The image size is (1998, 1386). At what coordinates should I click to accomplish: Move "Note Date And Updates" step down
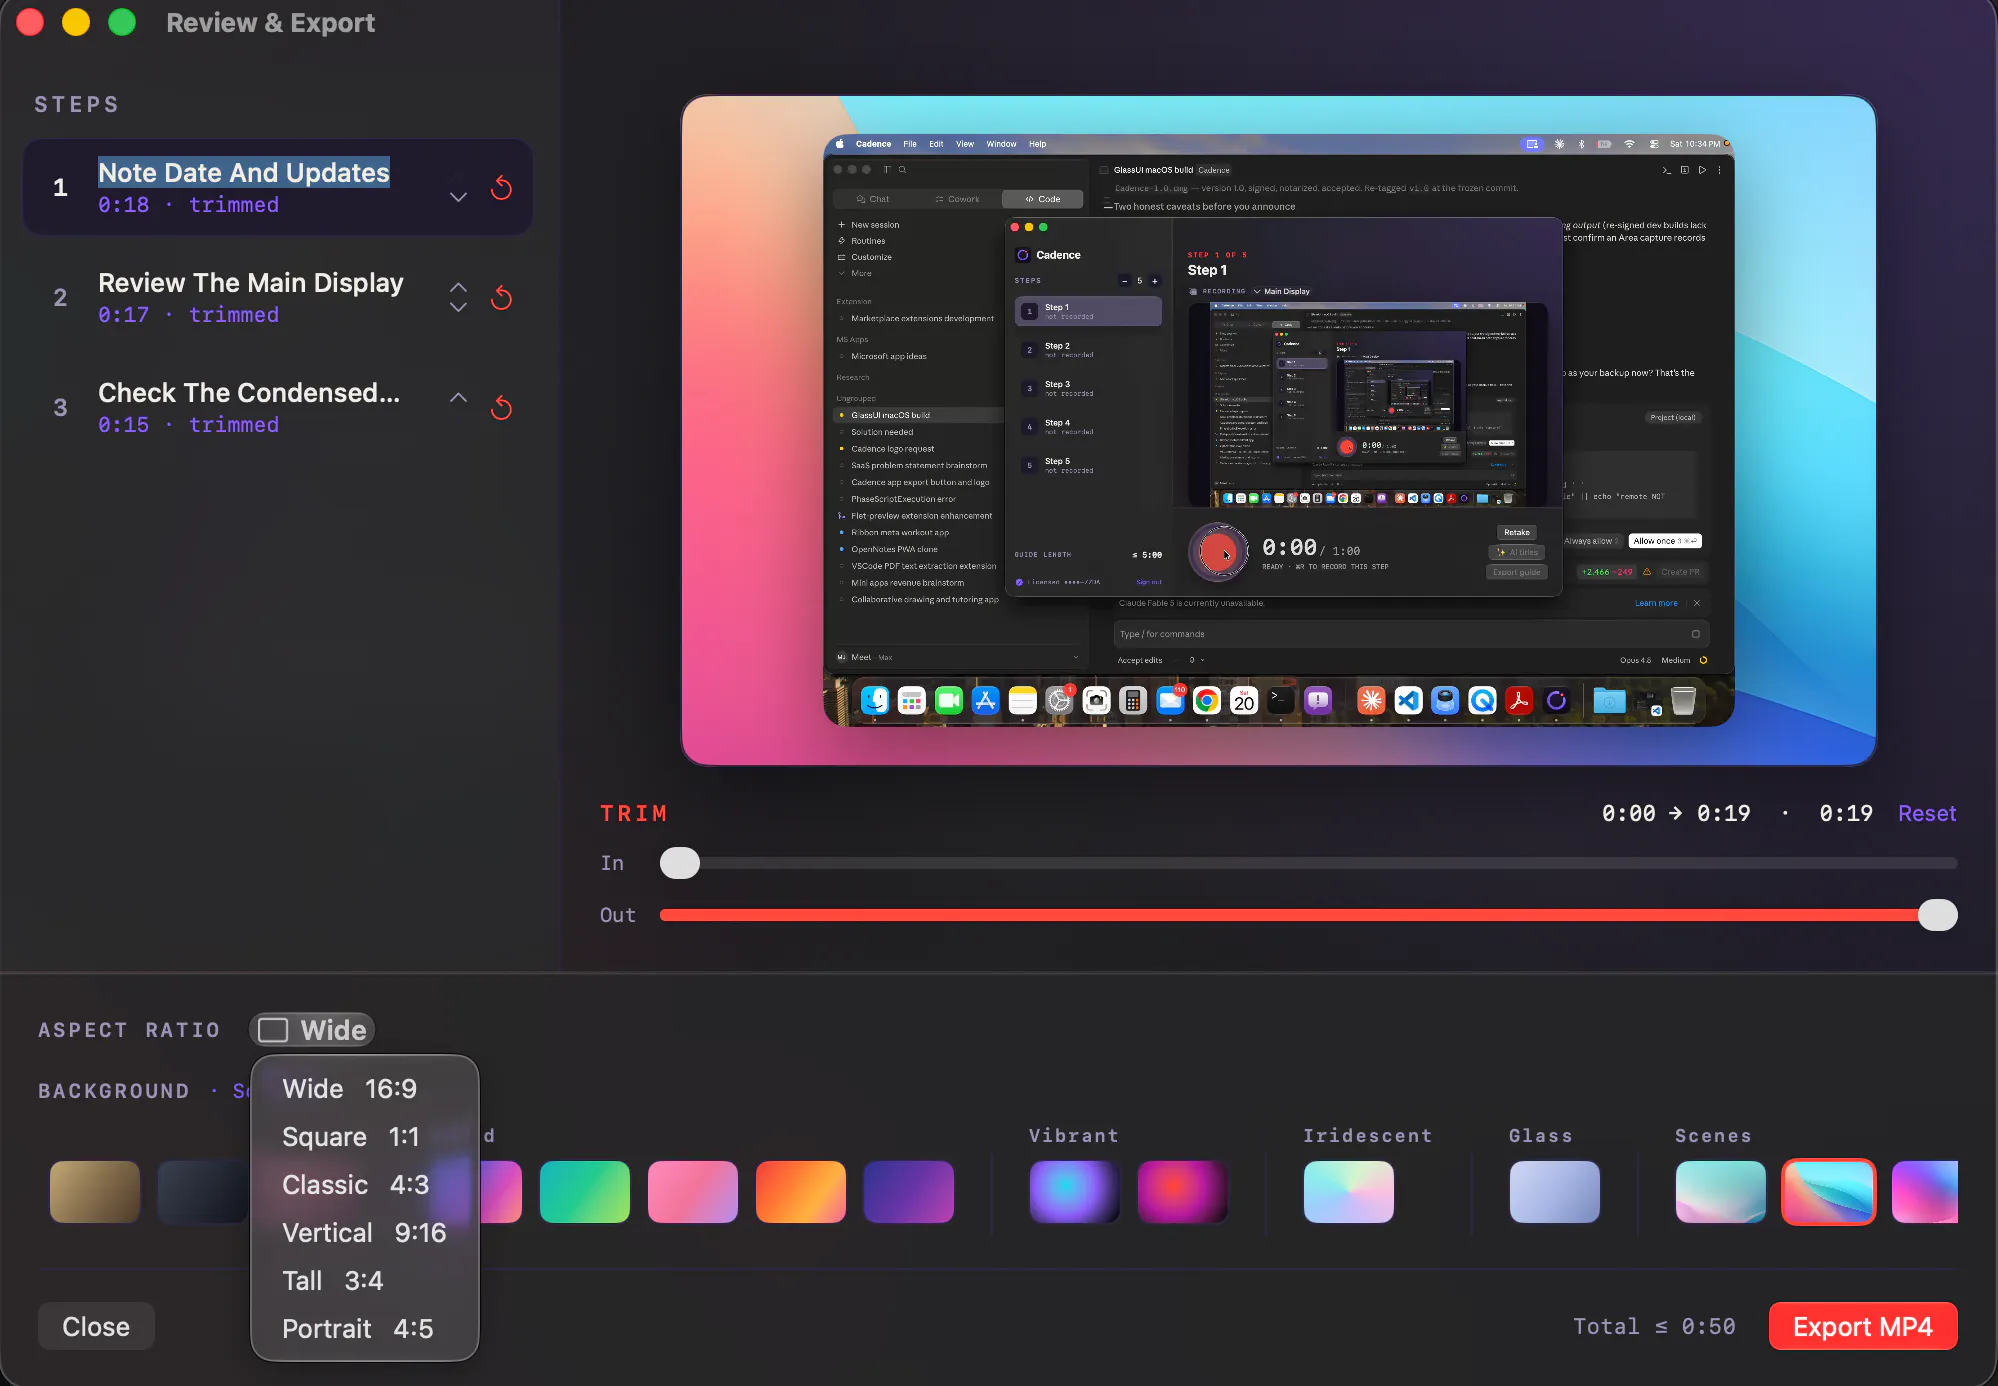458,197
